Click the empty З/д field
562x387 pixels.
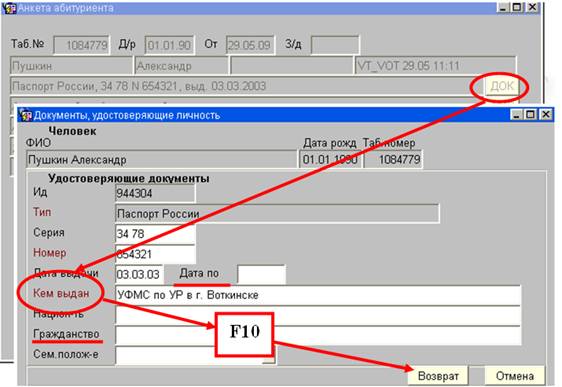point(335,45)
